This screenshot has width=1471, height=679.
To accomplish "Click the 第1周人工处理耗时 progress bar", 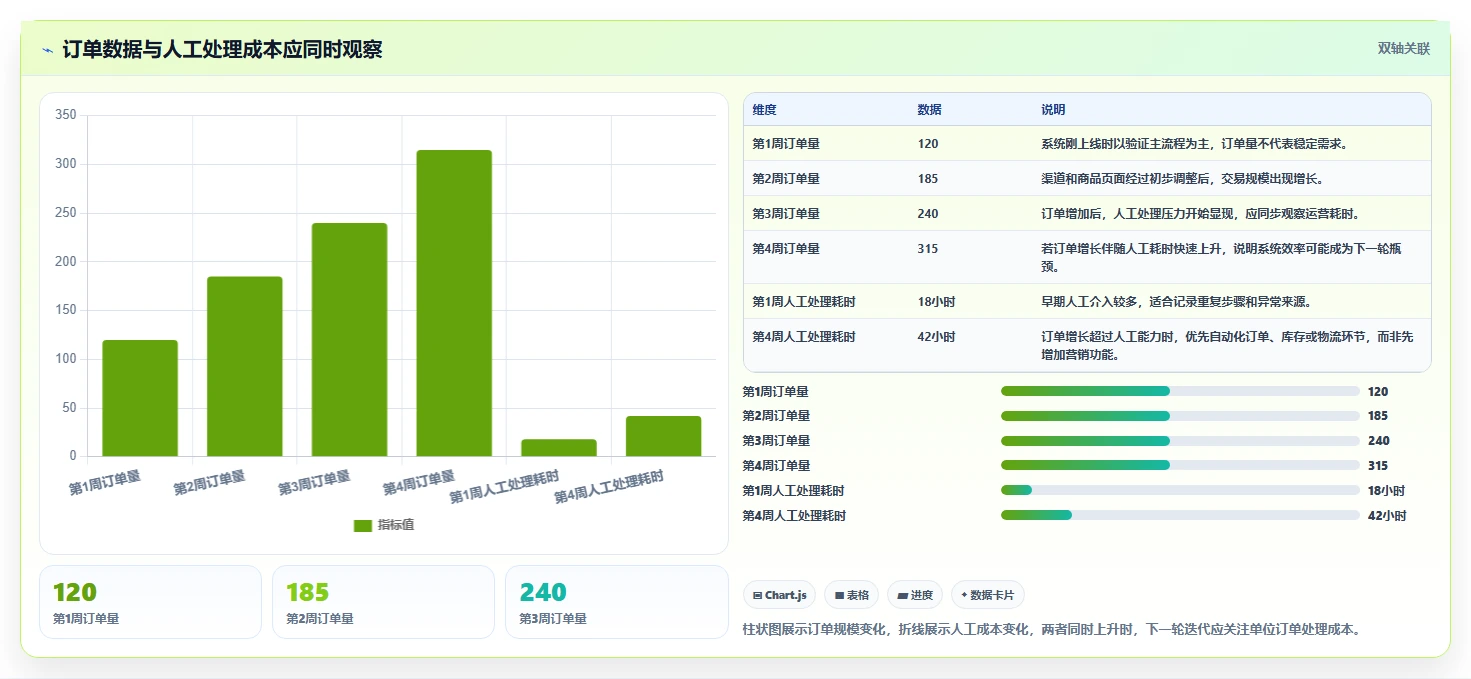I will (x=1180, y=490).
